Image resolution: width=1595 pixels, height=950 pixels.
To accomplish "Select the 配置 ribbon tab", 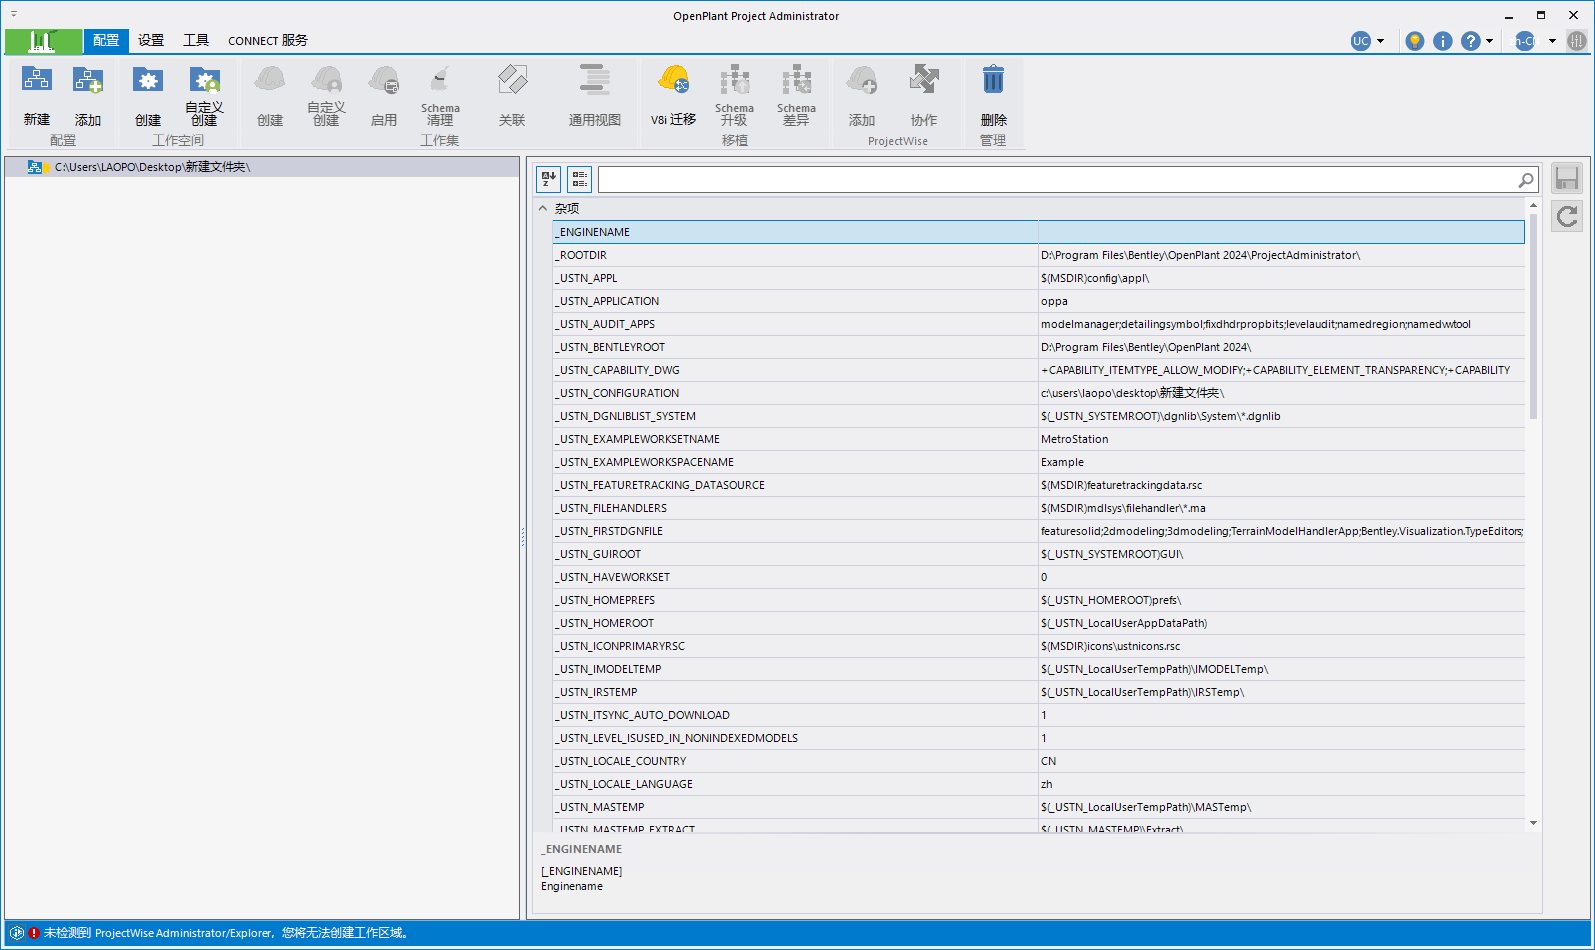I will tap(106, 40).
